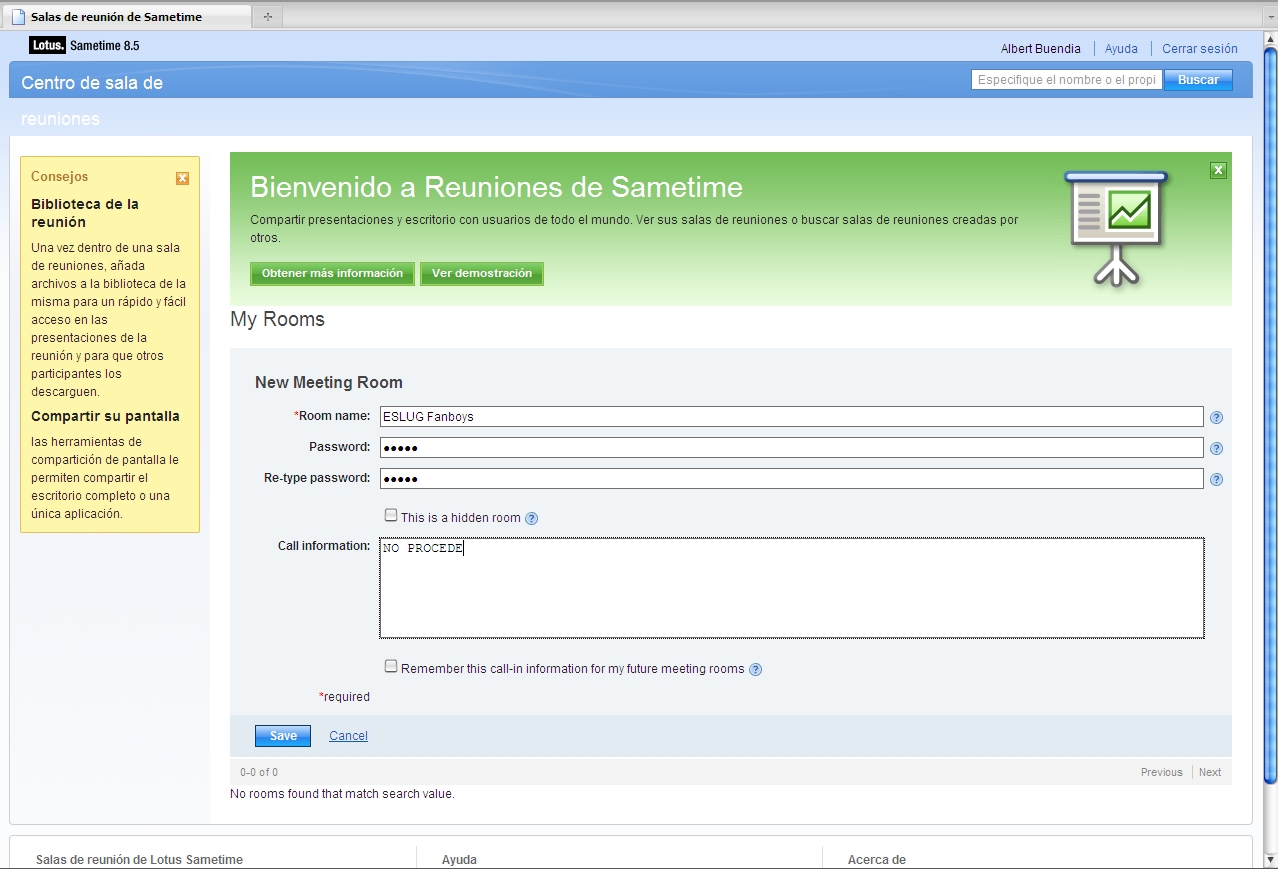Open help icon next to Re-type password field
The height and width of the screenshot is (869, 1278).
pyautogui.click(x=1216, y=480)
